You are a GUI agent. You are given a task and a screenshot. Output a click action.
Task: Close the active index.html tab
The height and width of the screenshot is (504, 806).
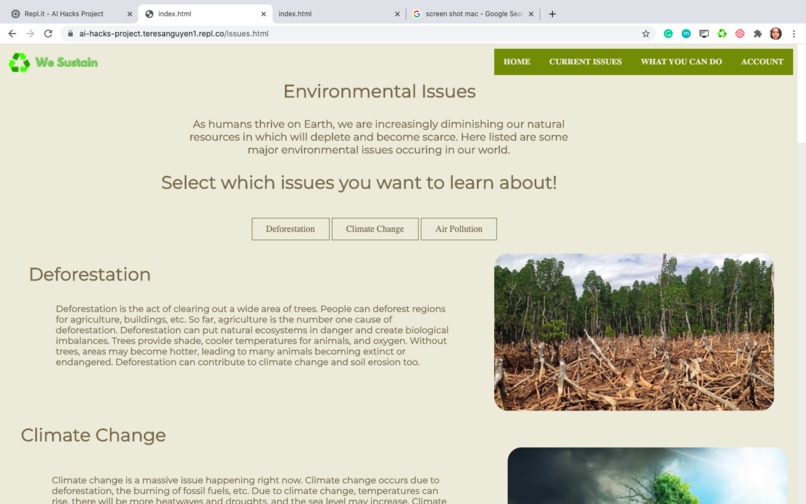coord(263,14)
